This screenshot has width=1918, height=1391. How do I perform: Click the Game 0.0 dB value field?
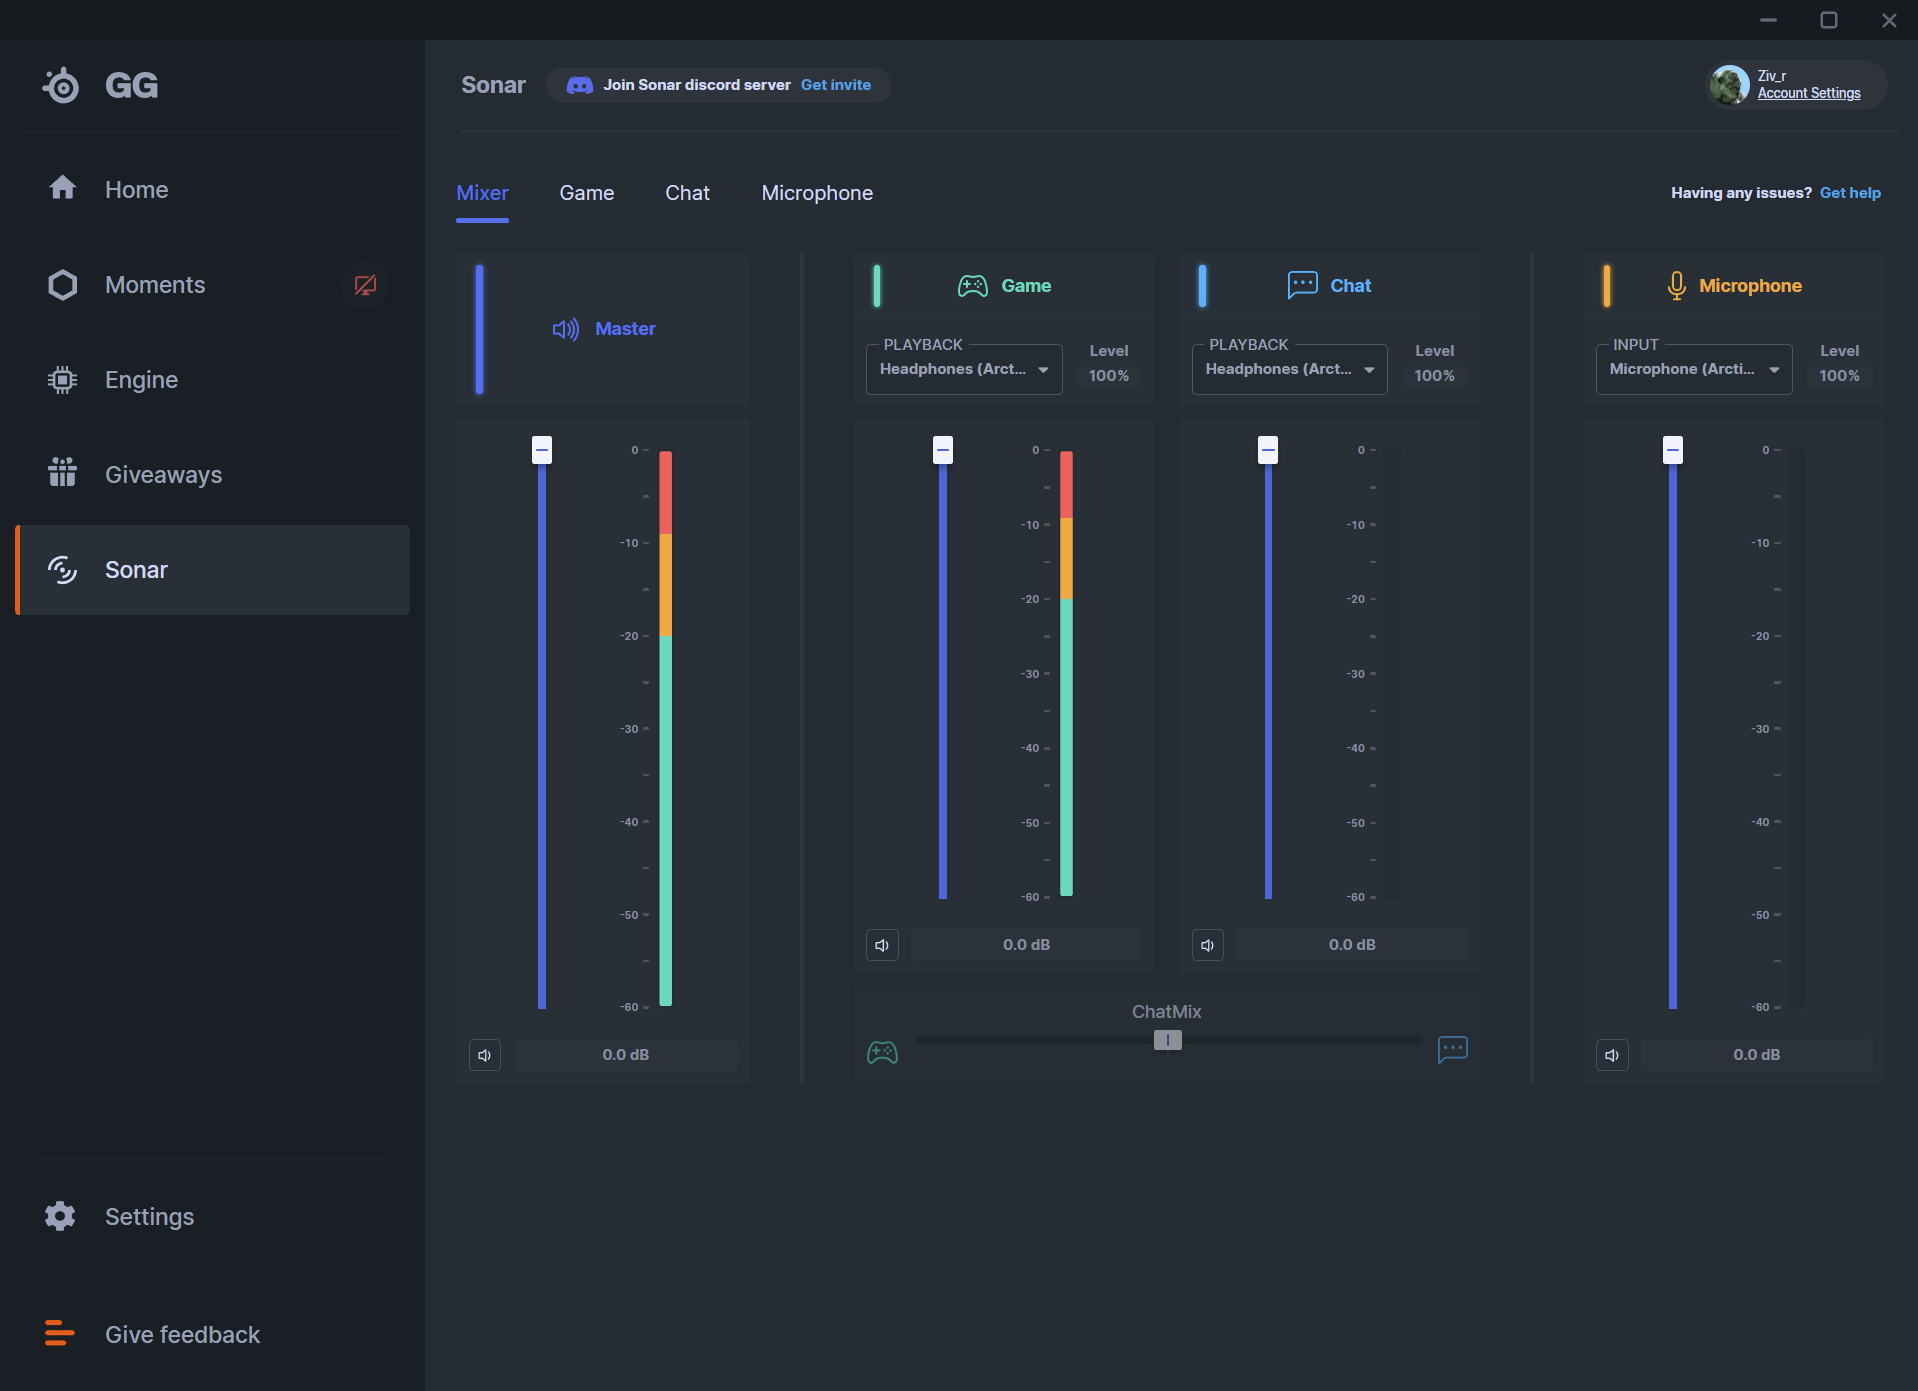1027,945
